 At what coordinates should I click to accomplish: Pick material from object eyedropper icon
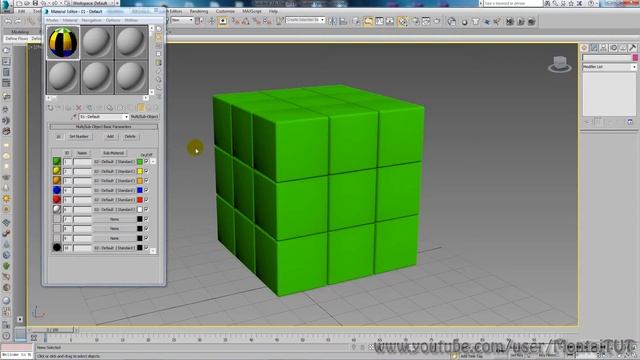(x=74, y=117)
